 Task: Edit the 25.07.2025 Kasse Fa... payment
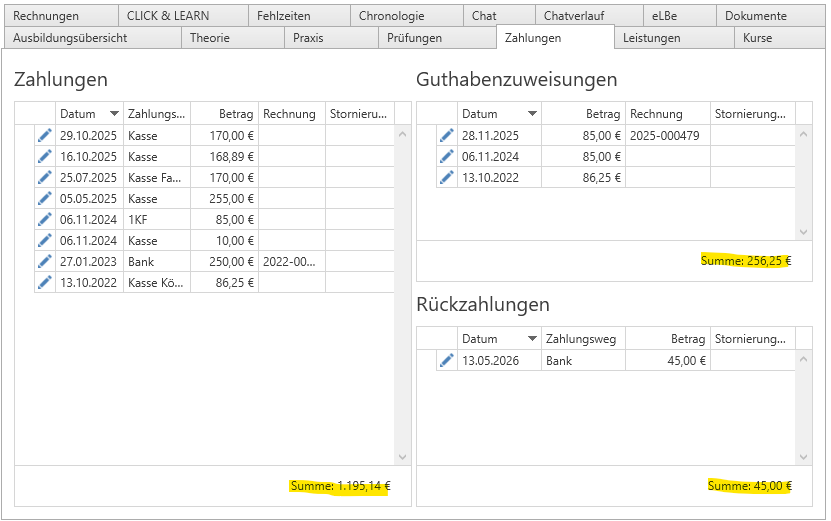(45, 178)
